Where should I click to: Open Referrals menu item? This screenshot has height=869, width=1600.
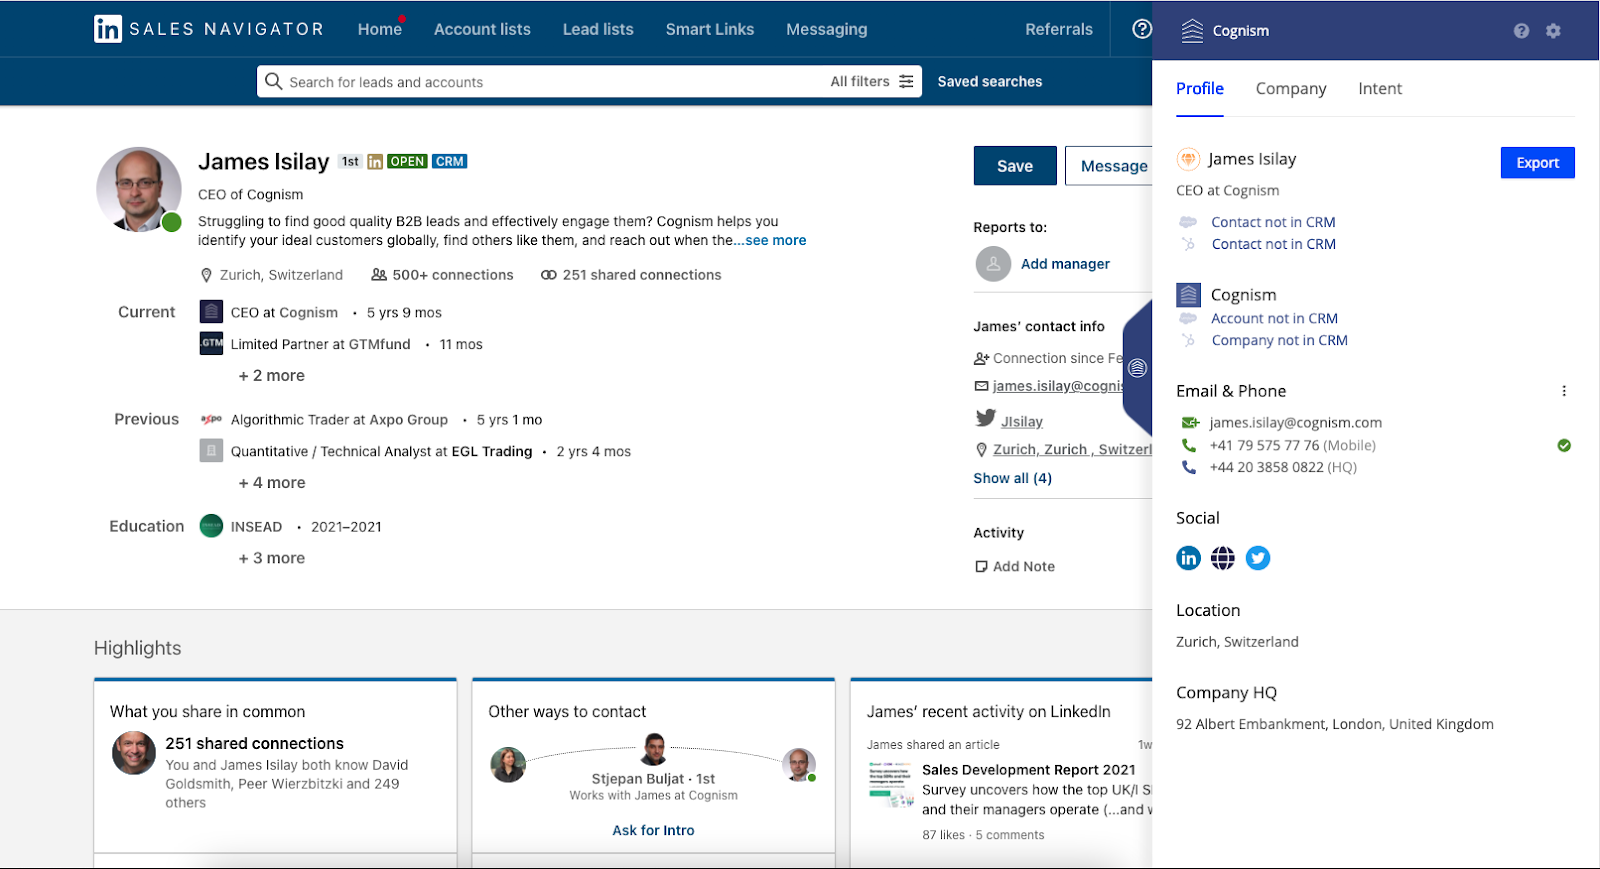coord(1059,29)
